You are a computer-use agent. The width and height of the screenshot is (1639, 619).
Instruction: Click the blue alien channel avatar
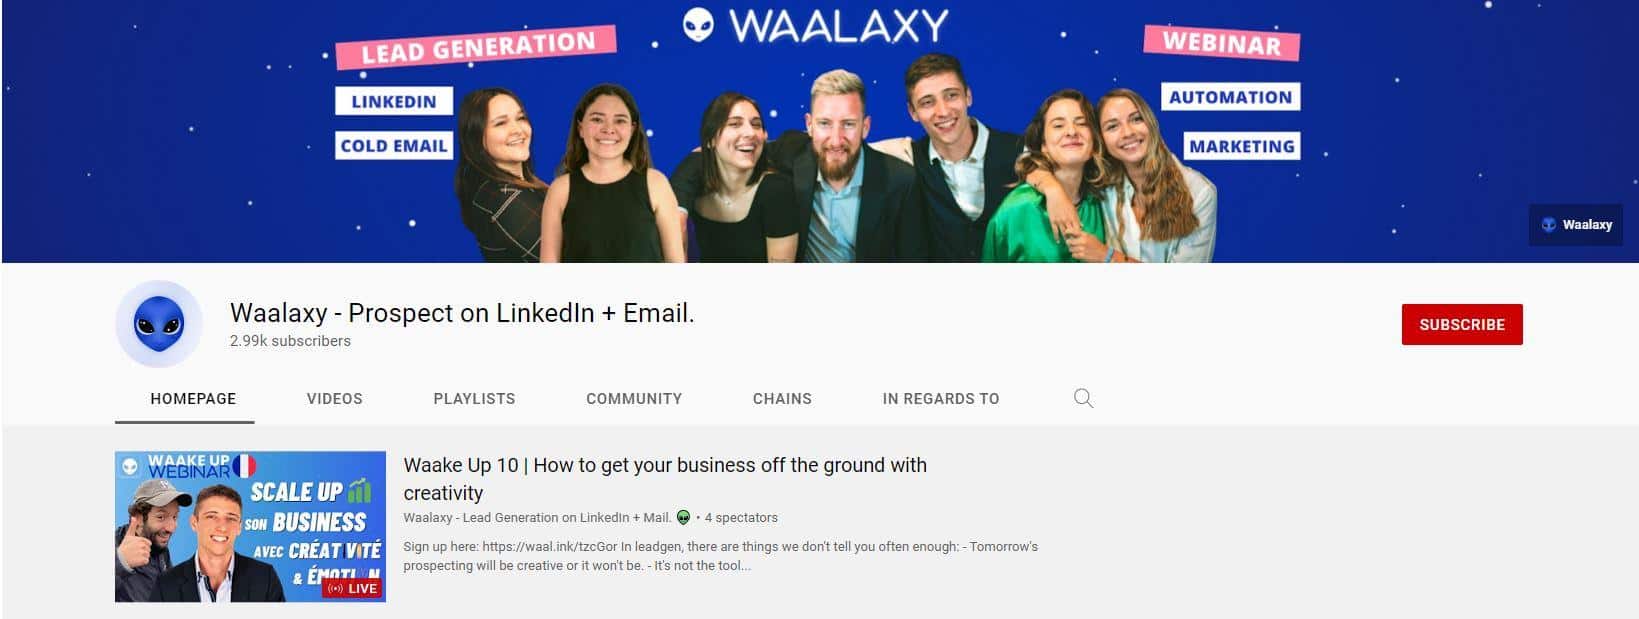click(x=159, y=324)
